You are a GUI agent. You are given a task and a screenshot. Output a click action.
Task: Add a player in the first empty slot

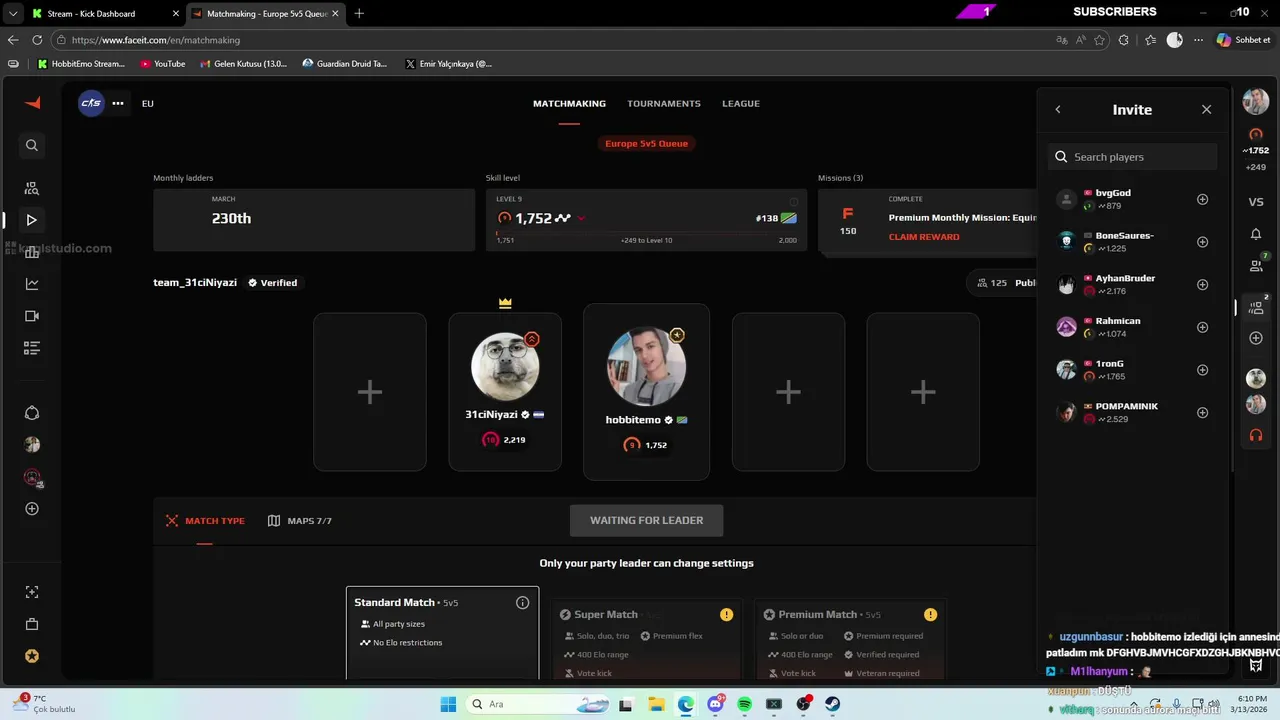(370, 392)
